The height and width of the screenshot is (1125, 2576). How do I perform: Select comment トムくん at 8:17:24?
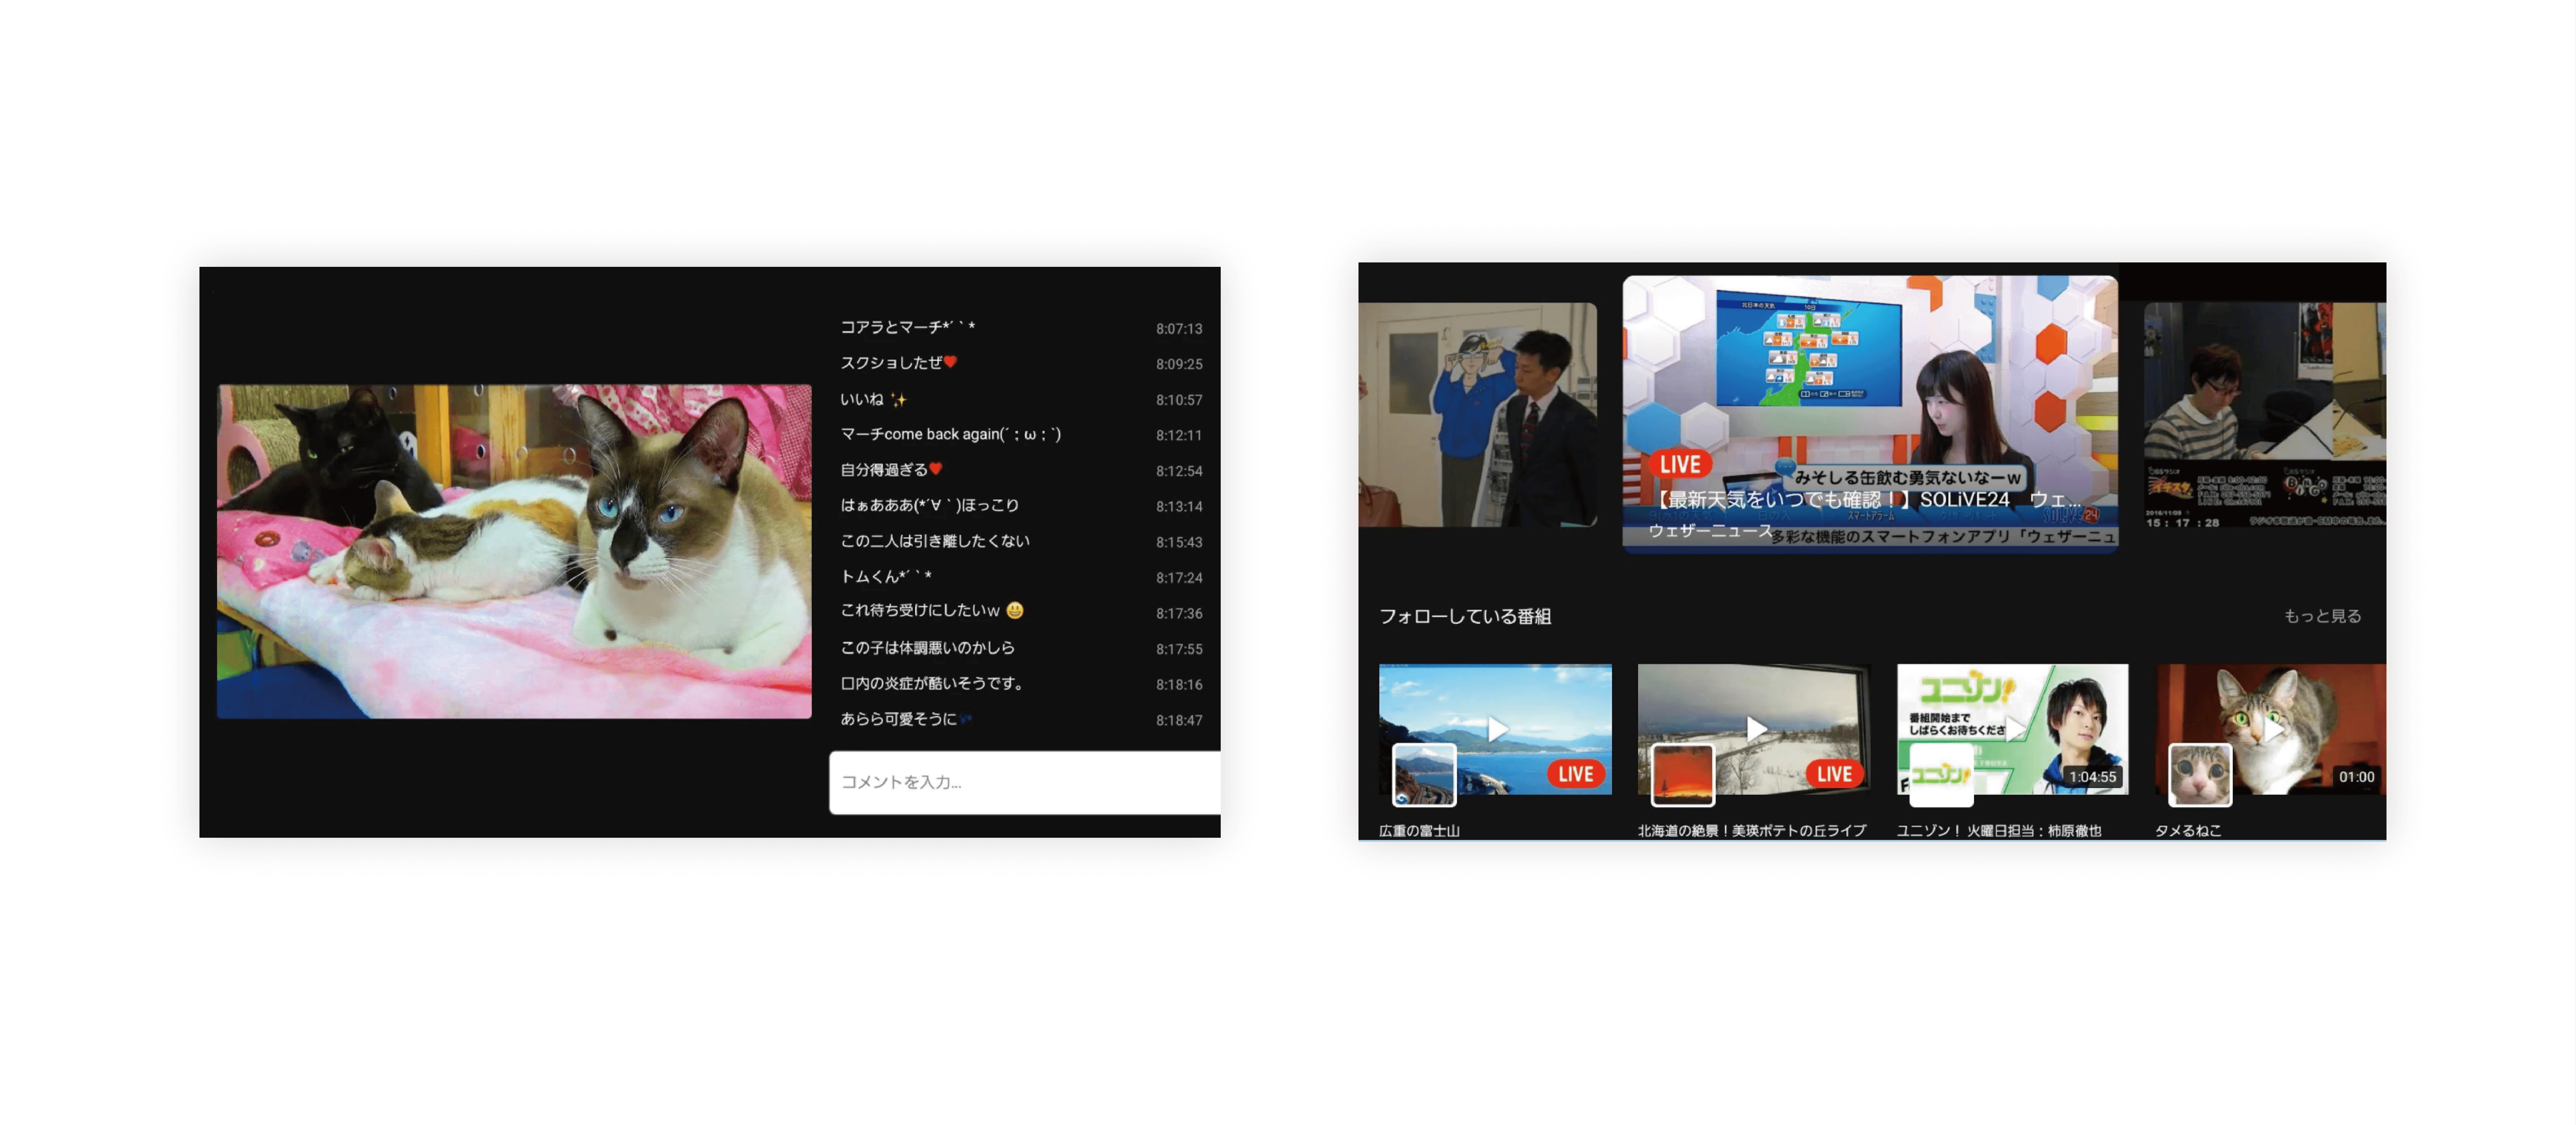click(886, 576)
